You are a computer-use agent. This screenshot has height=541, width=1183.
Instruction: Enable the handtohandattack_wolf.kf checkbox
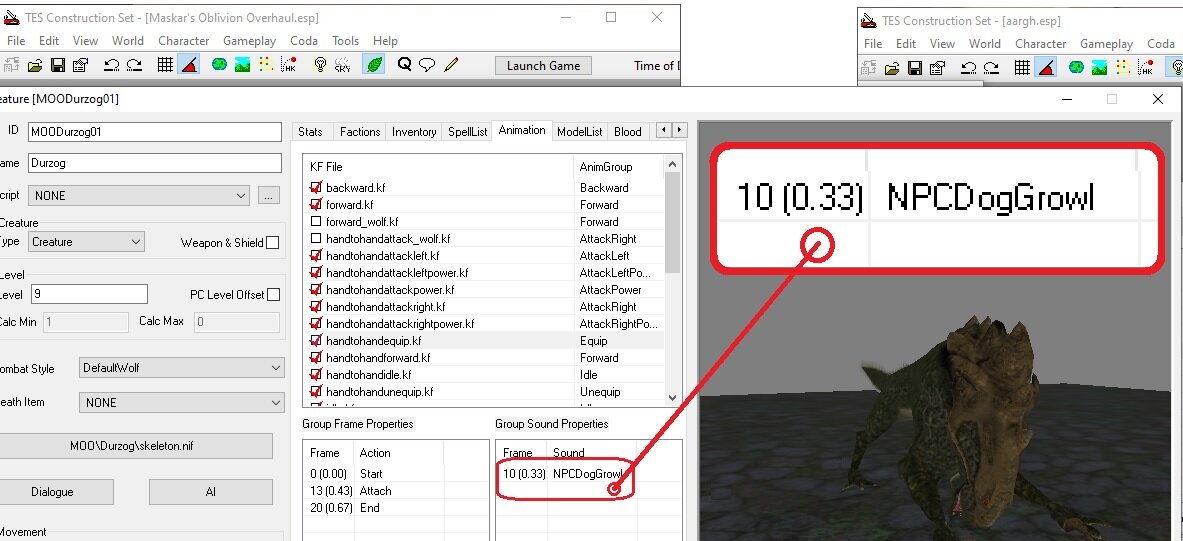[x=316, y=238]
